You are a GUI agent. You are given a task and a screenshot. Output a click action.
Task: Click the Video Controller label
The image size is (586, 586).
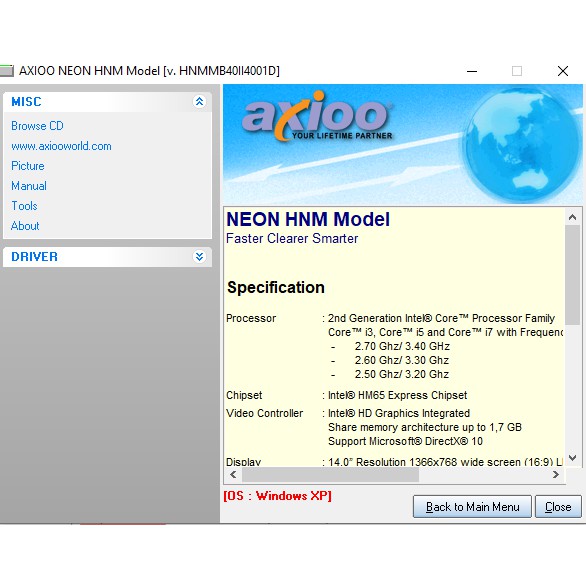point(265,413)
